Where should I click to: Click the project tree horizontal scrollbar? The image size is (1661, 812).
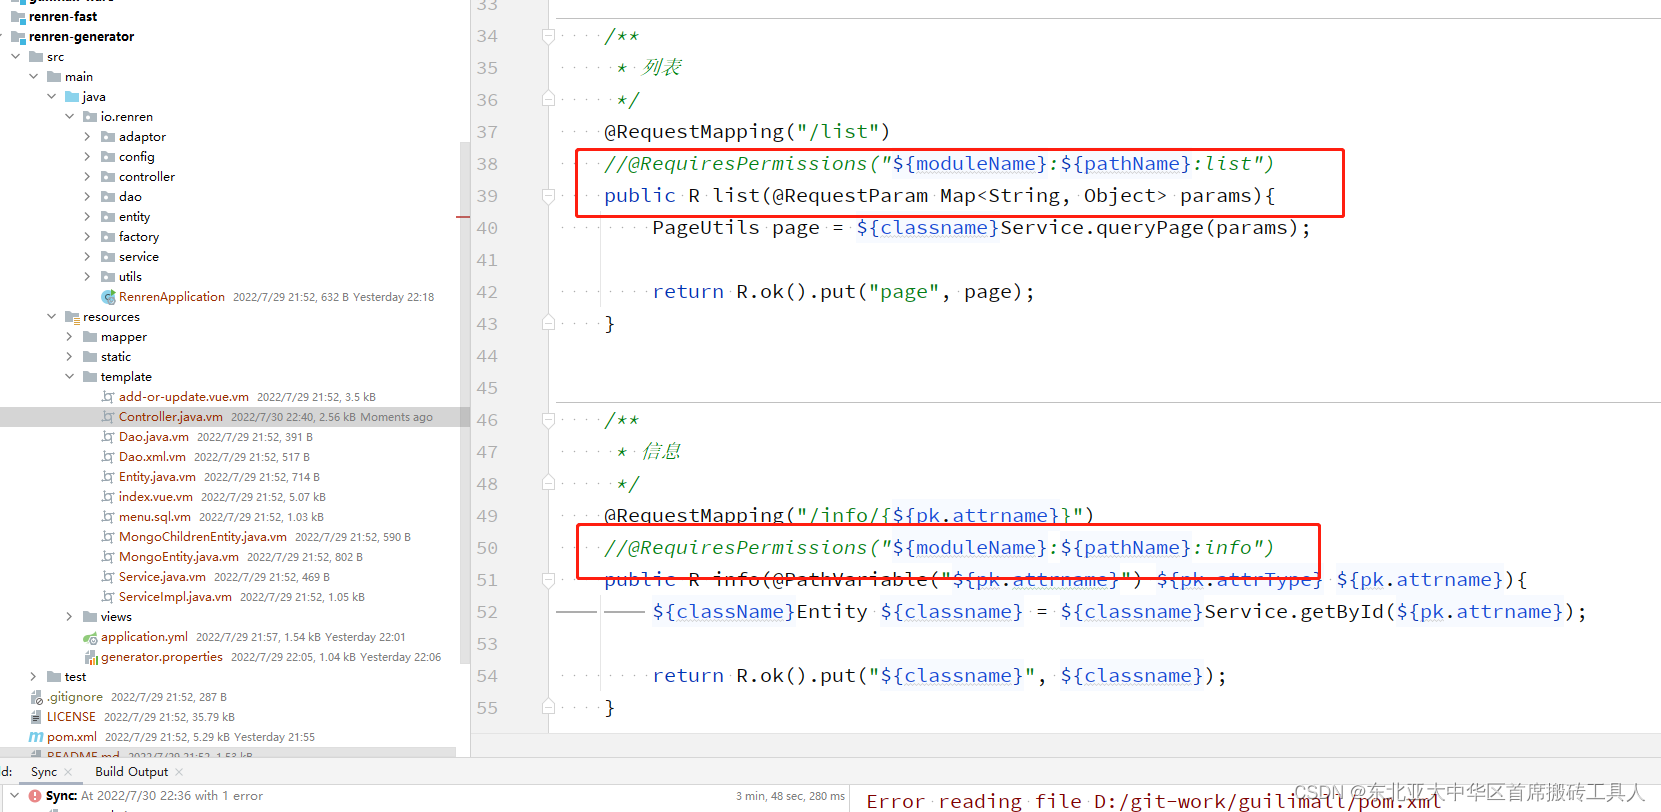point(228,751)
